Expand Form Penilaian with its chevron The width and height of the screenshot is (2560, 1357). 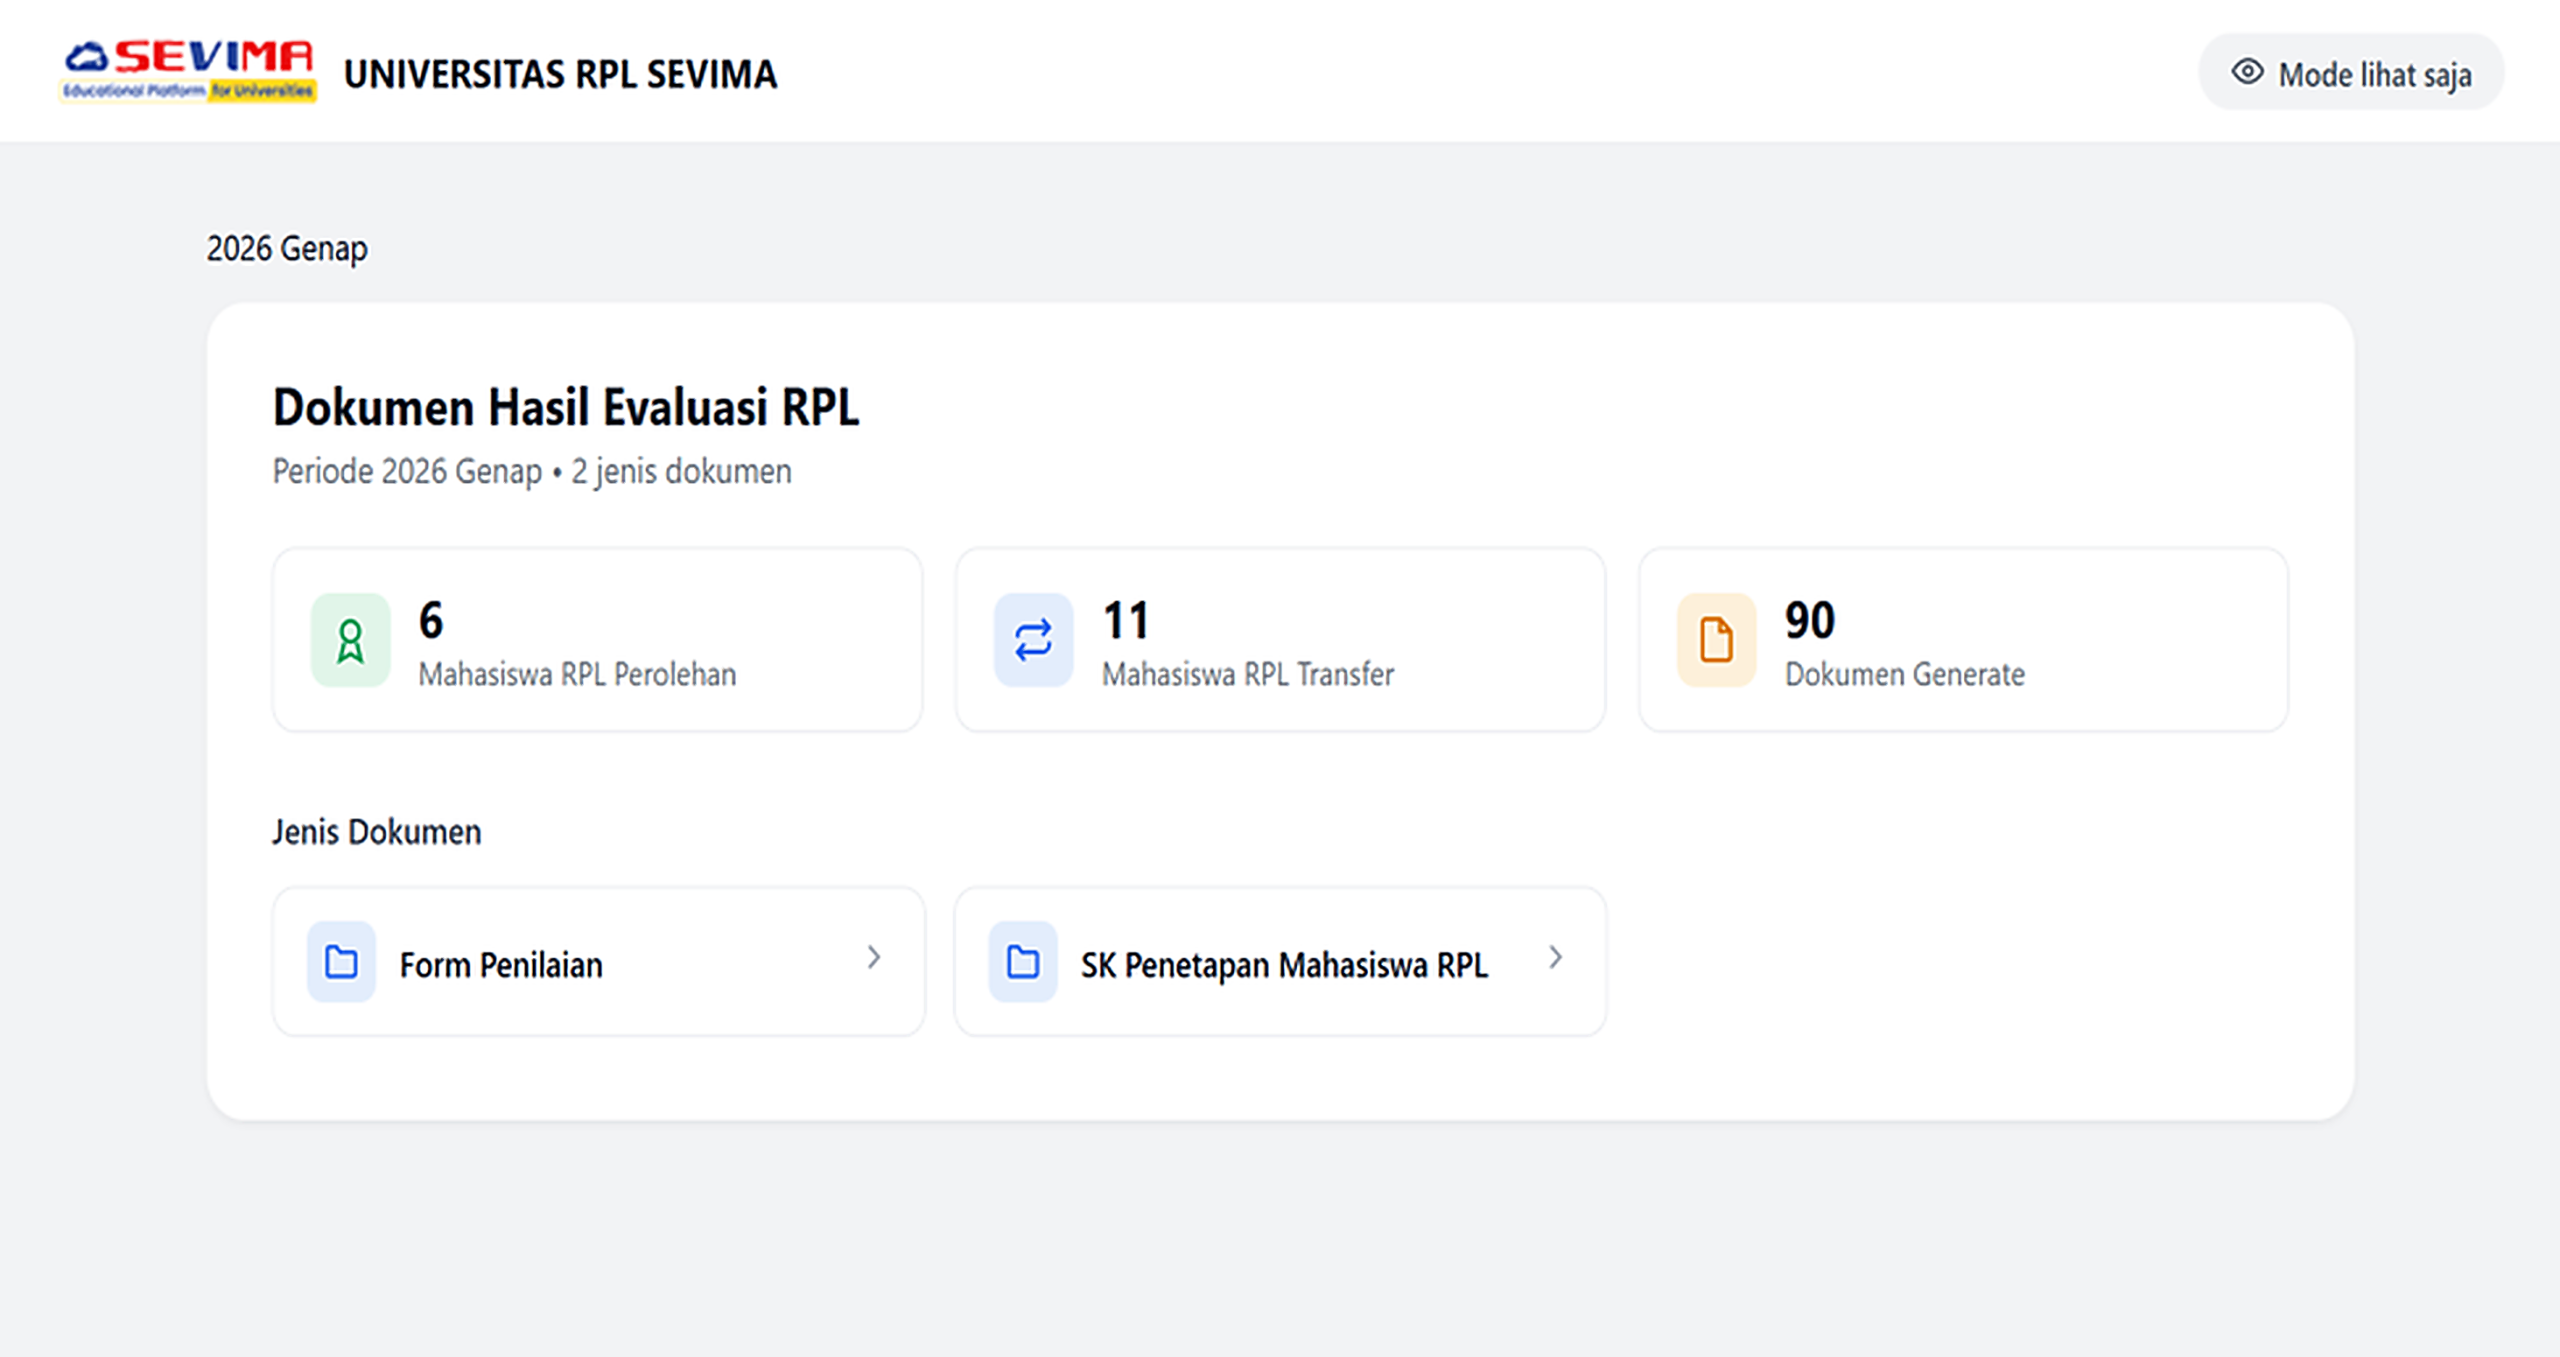[874, 958]
